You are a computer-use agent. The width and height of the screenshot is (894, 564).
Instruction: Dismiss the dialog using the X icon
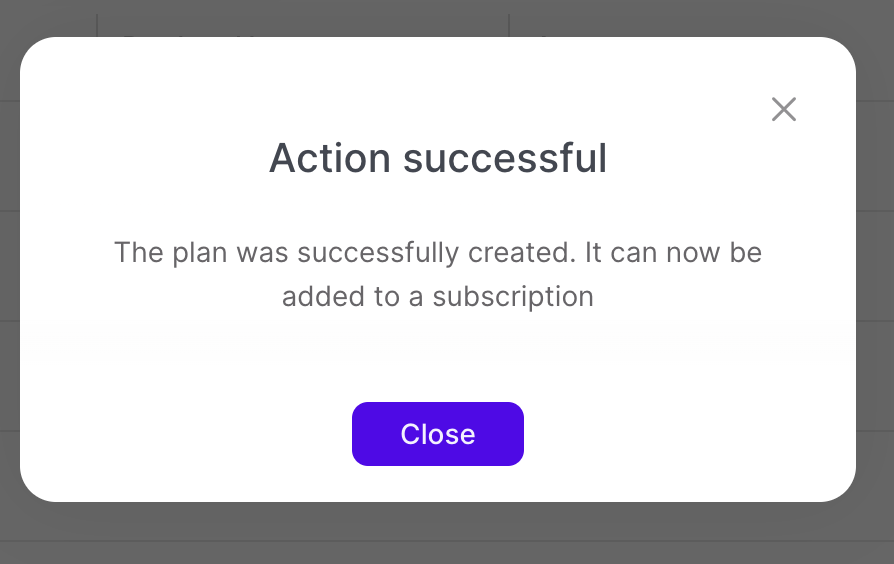click(784, 110)
